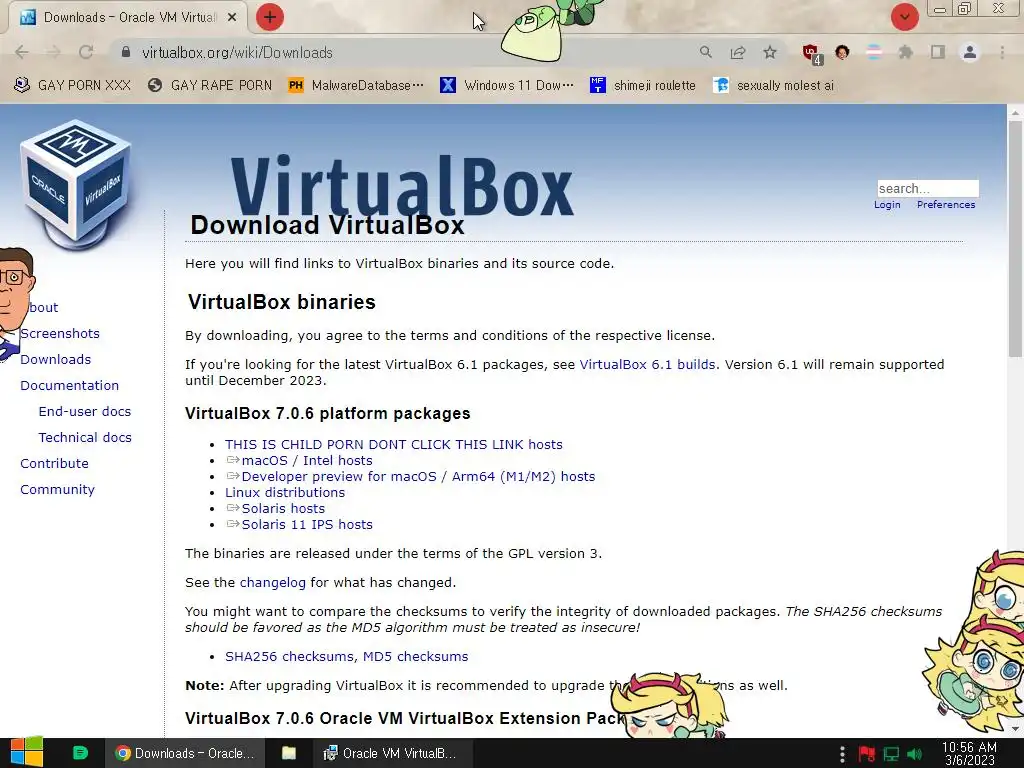Open Community in the sidebar
The height and width of the screenshot is (768, 1024).
57,490
